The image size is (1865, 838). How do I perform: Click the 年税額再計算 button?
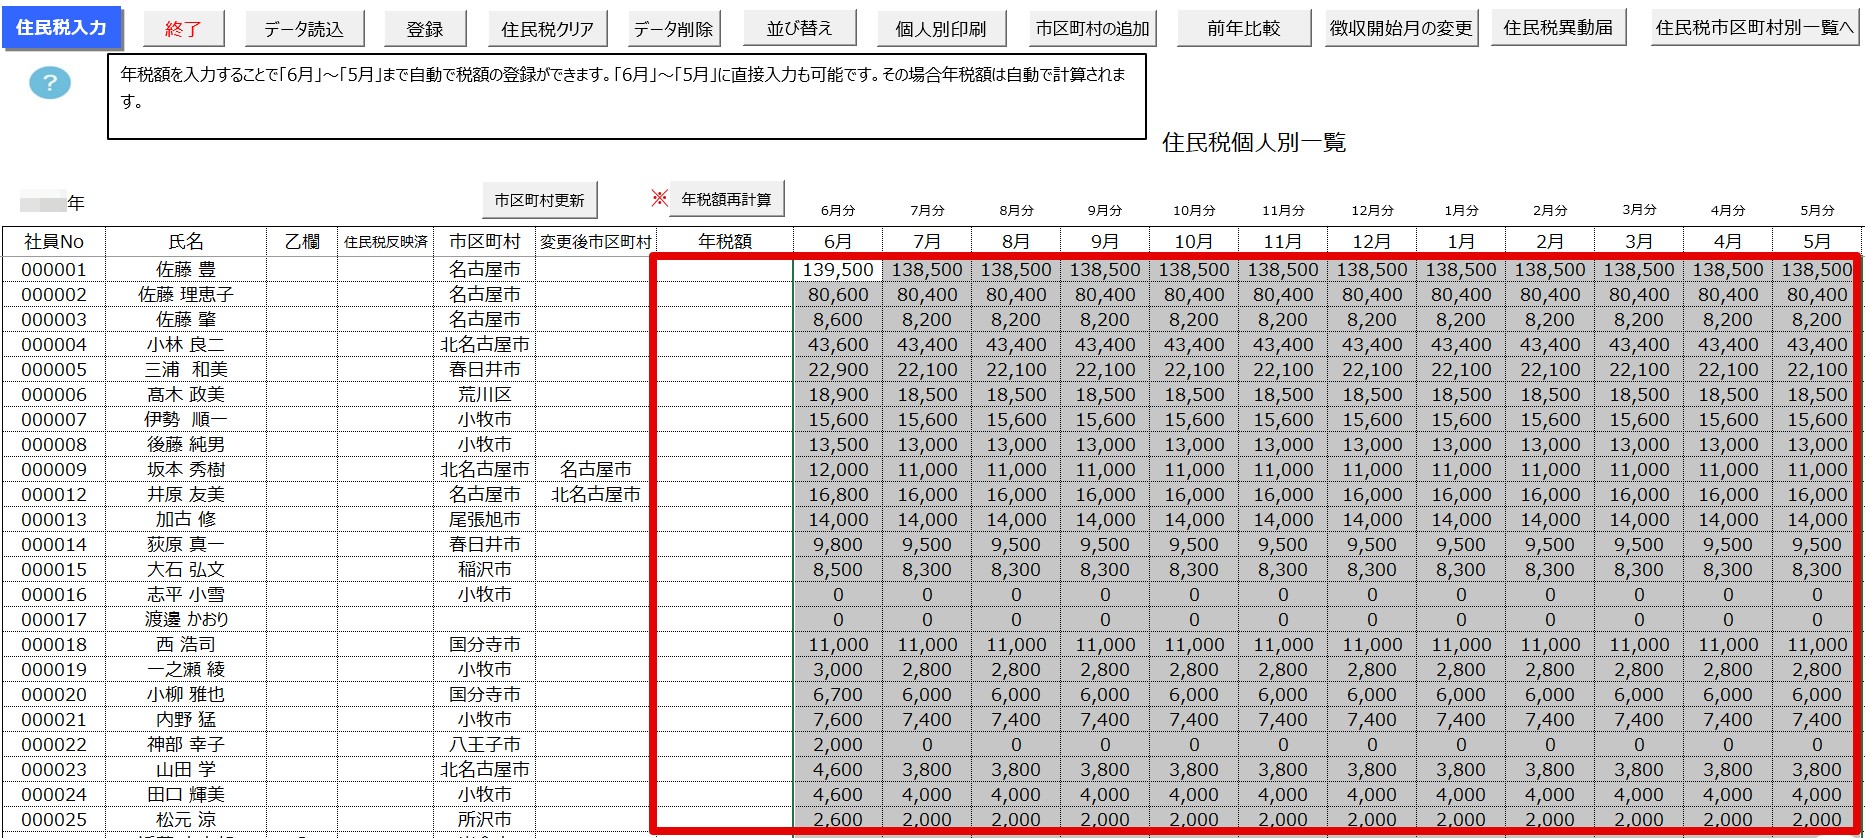727,199
